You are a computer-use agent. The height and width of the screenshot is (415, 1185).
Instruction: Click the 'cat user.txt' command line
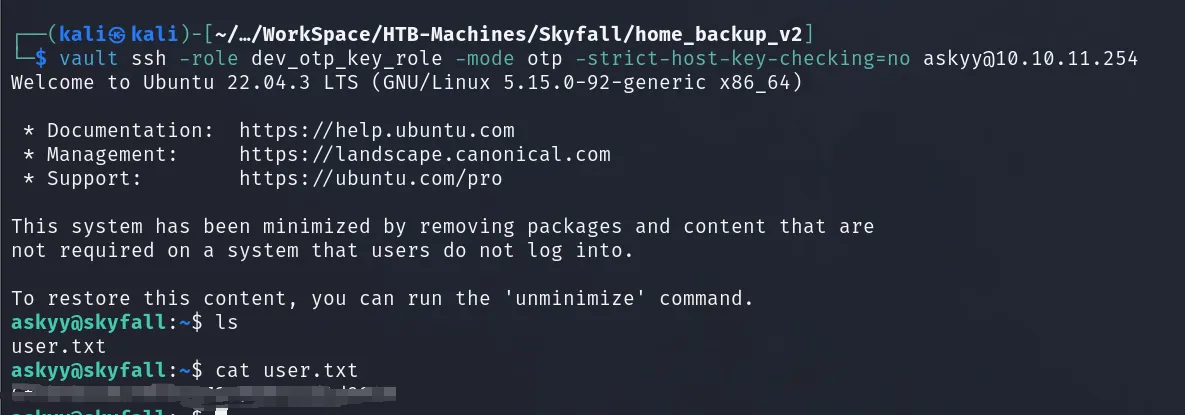286,370
